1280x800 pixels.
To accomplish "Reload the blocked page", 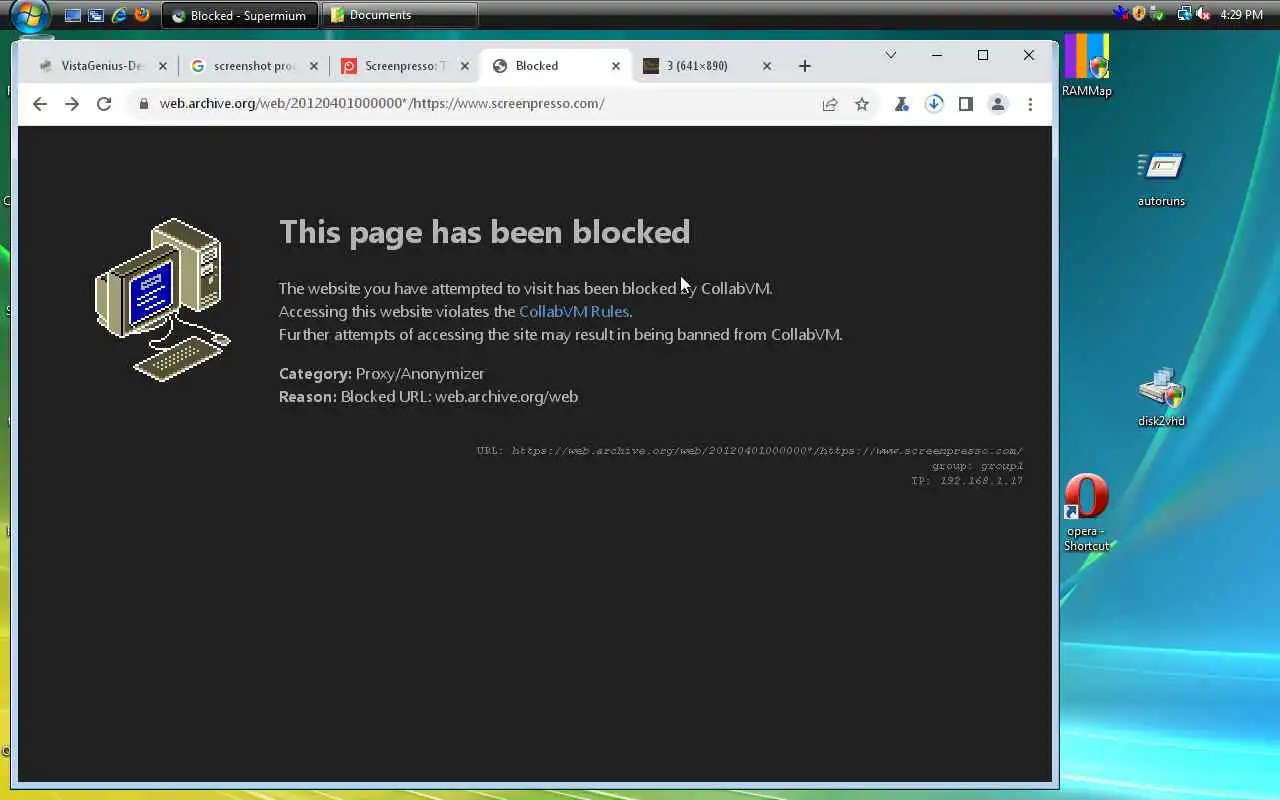I will point(104,104).
